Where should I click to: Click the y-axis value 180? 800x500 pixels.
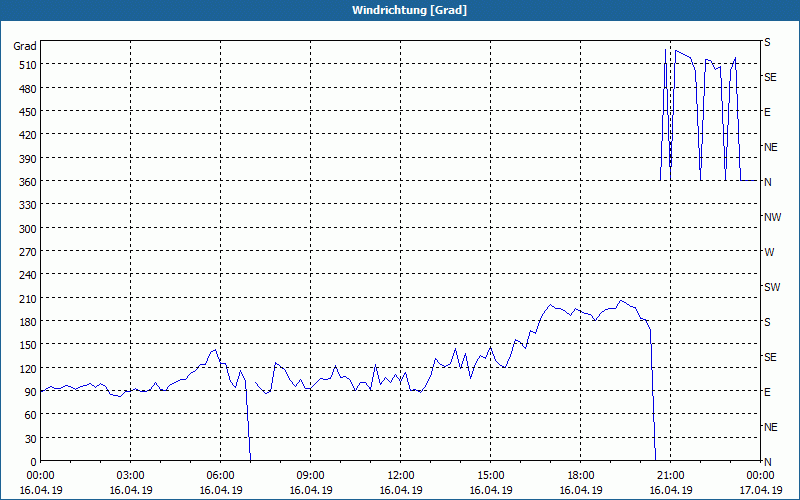[29, 321]
